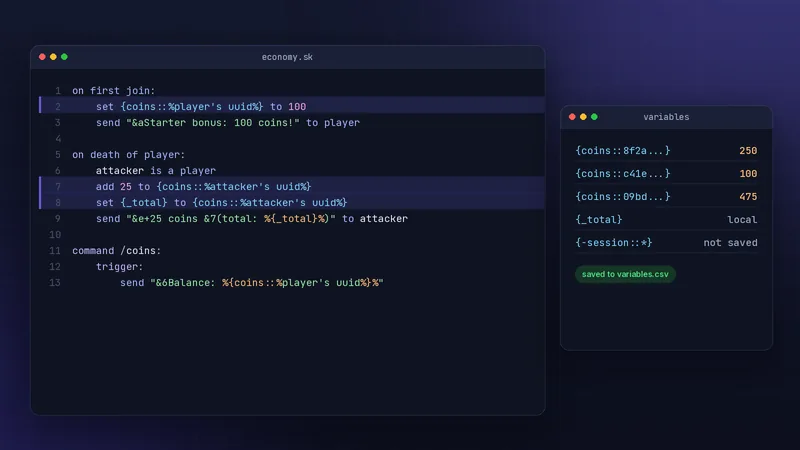Click line number 10 in gutter
The width and height of the screenshot is (800, 450).
tap(55, 235)
